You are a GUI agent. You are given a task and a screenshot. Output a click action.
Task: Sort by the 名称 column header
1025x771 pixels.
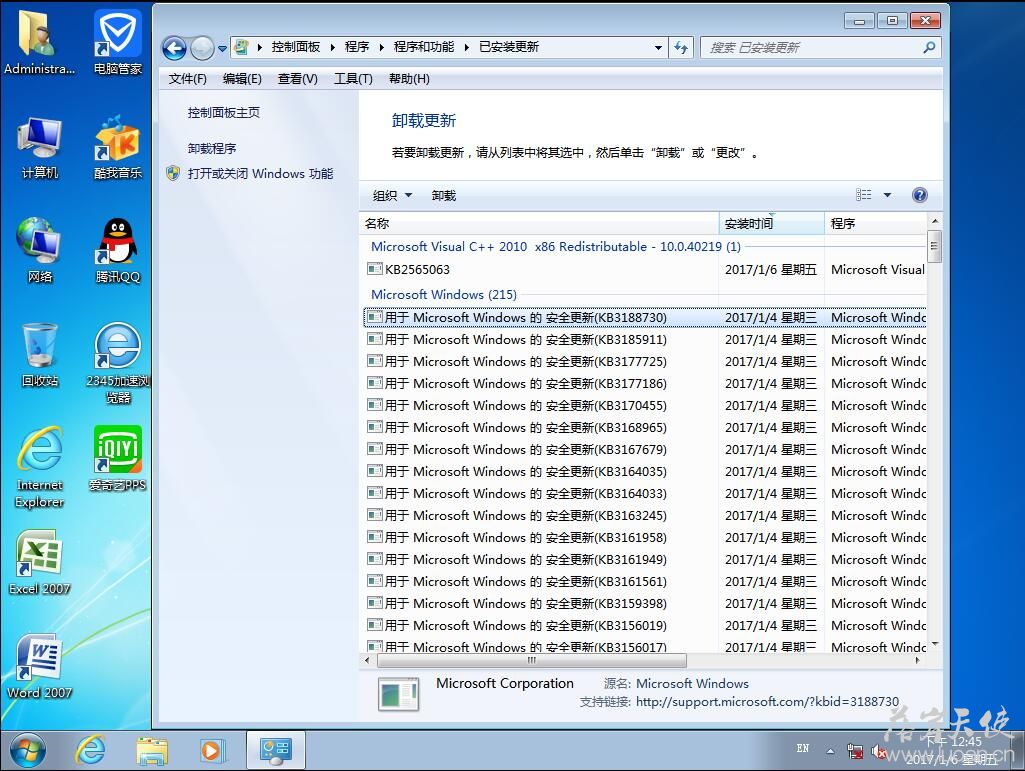click(x=539, y=224)
